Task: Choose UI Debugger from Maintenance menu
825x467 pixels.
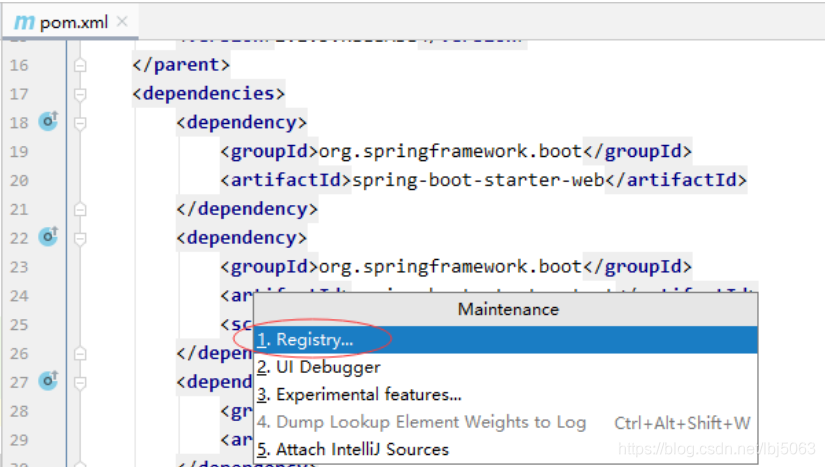Action: (x=506, y=367)
